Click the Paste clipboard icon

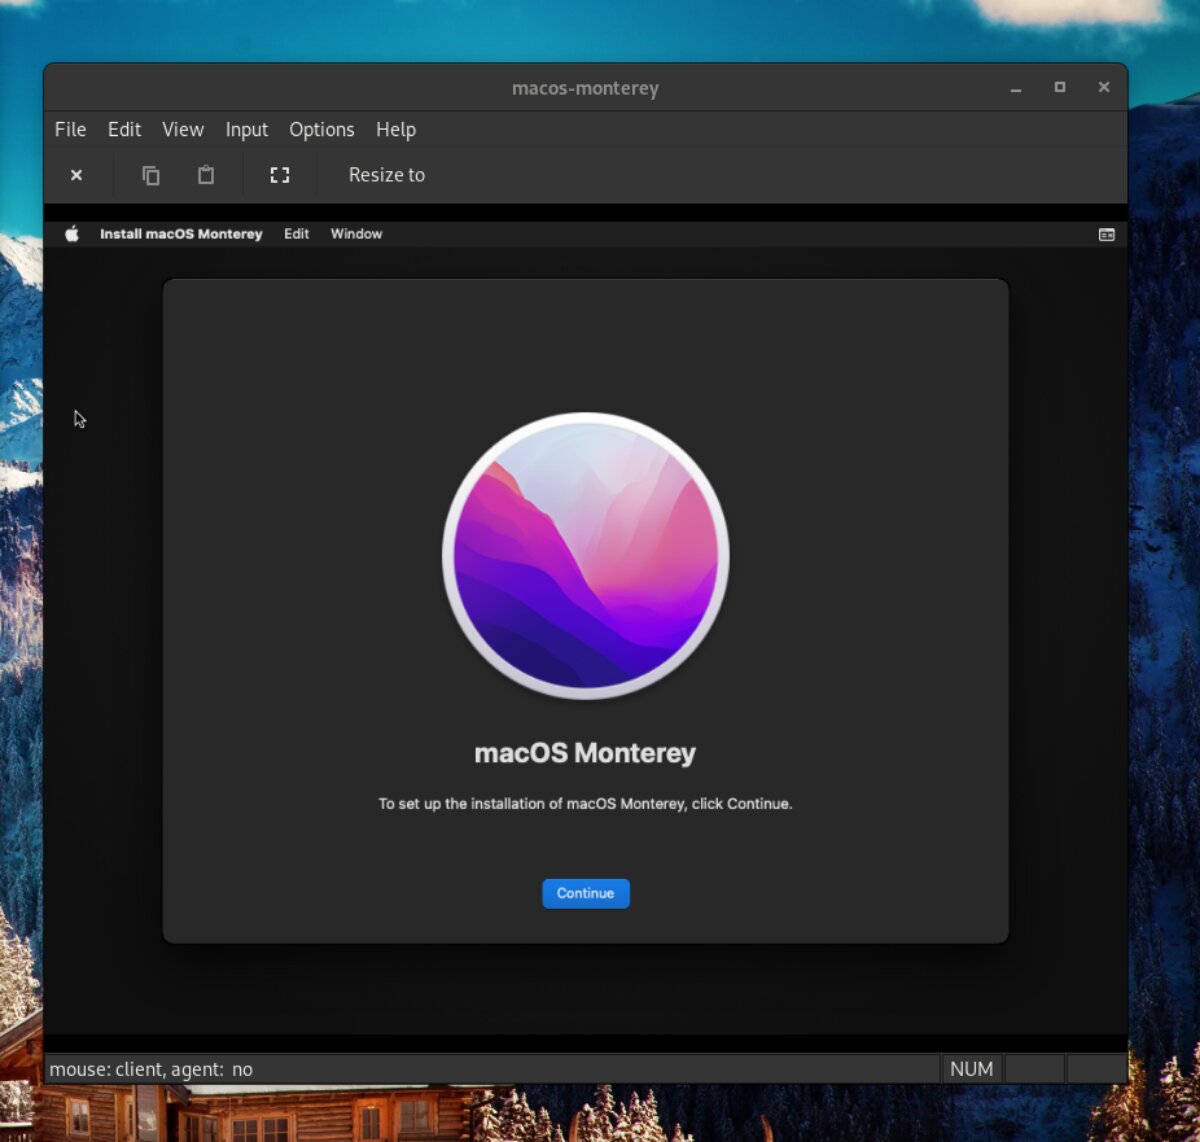pyautogui.click(x=206, y=175)
